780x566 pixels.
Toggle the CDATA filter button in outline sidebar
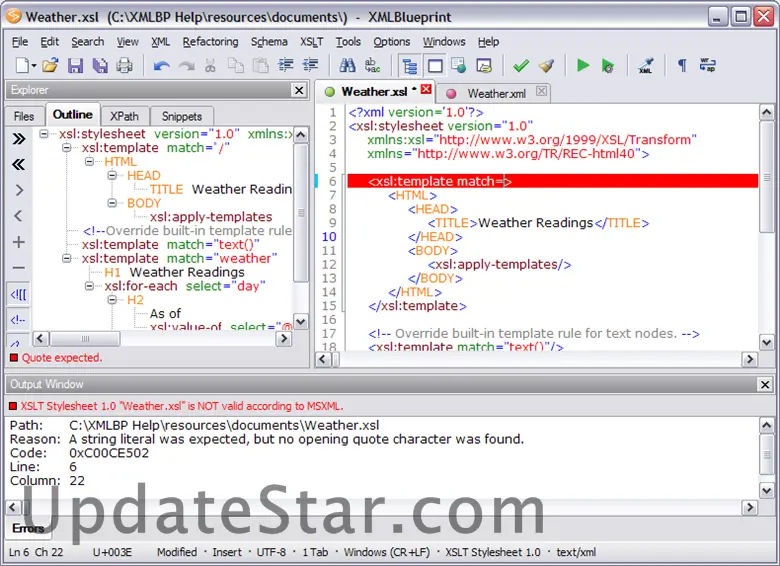[x=18, y=294]
